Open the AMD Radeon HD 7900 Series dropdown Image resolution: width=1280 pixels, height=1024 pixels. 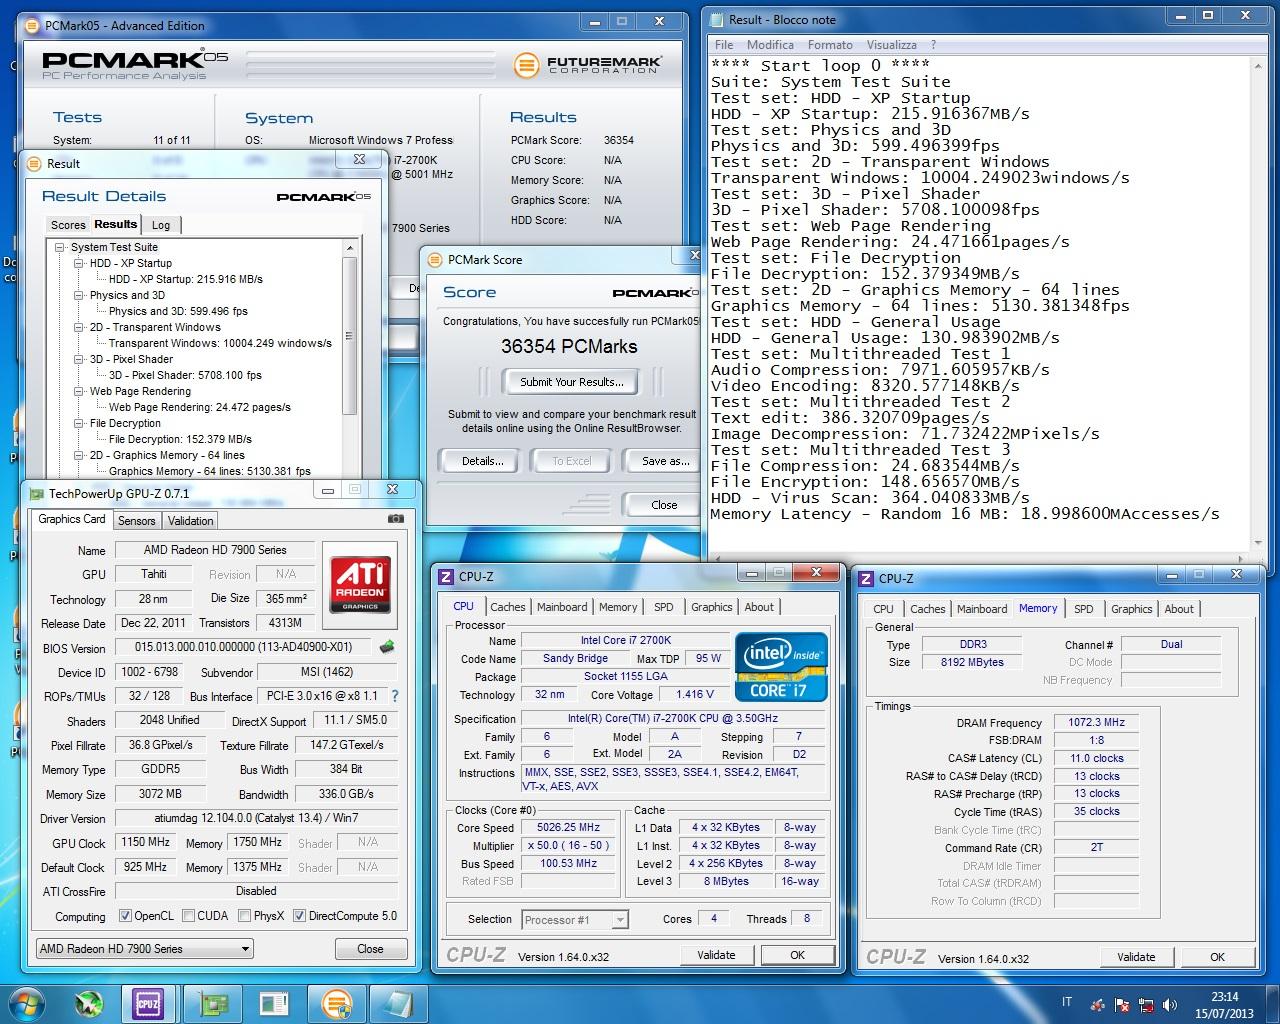(144, 949)
